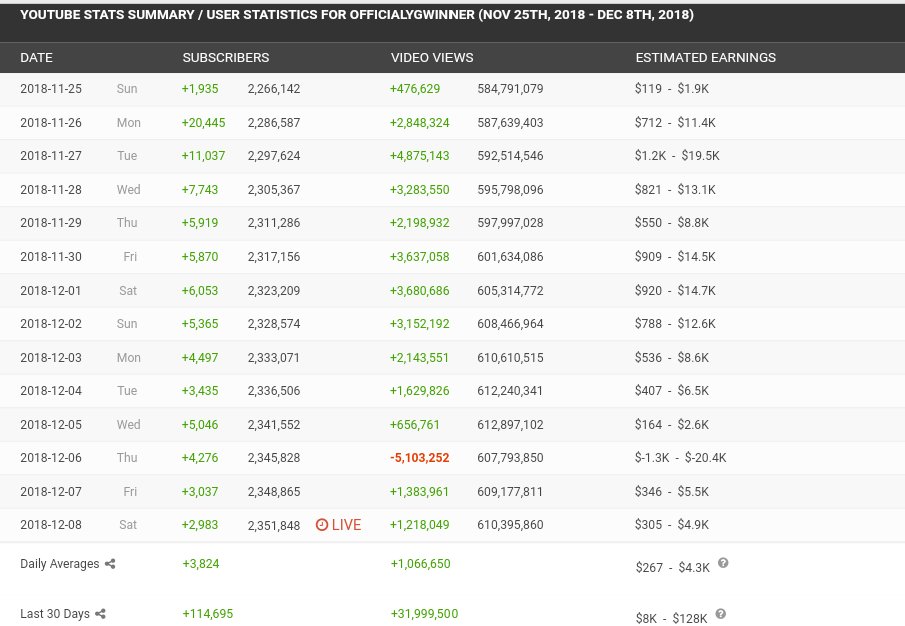Click date 2018-11-28
This screenshot has width=905, height=626.
[51, 190]
